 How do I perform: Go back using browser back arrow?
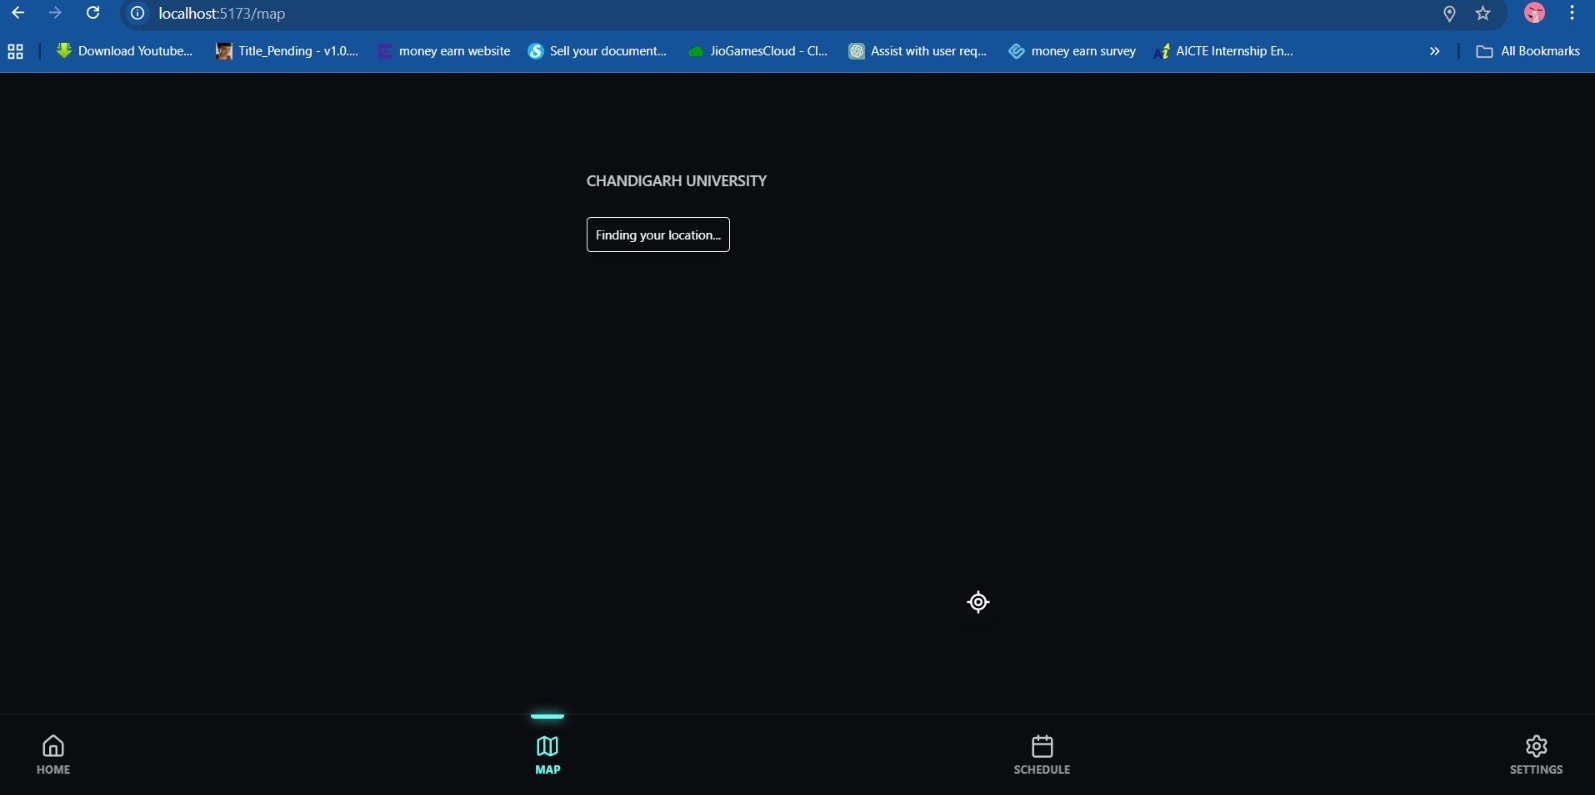(x=18, y=13)
